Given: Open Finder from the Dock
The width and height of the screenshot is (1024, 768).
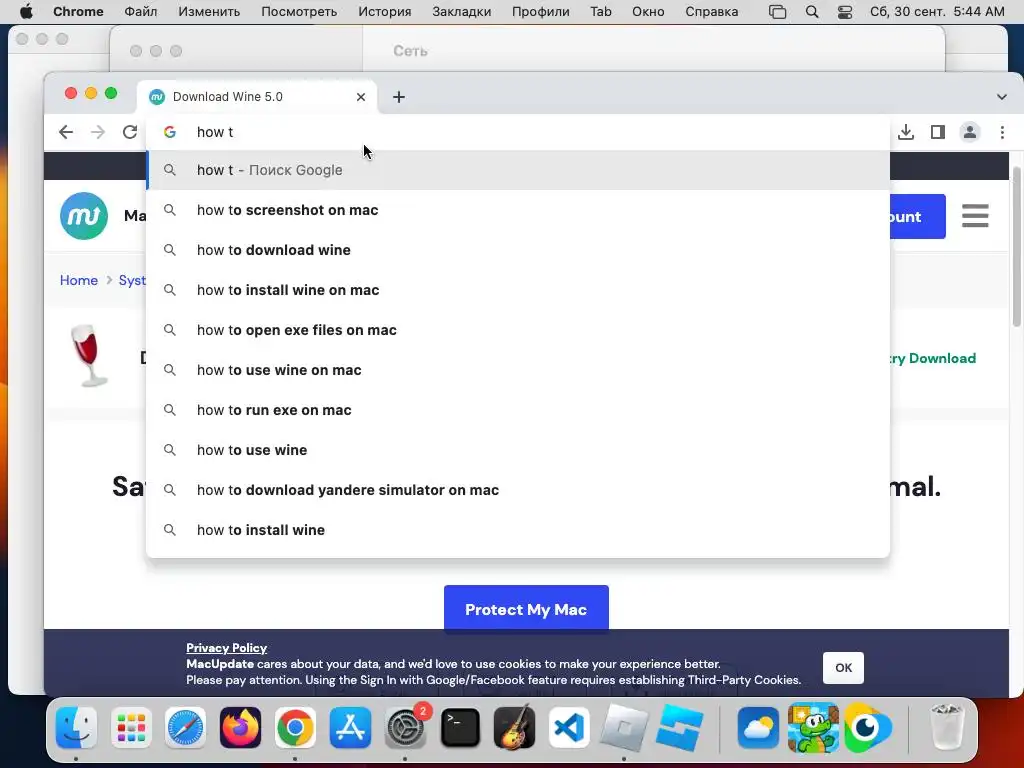Looking at the screenshot, I should click(x=76, y=727).
